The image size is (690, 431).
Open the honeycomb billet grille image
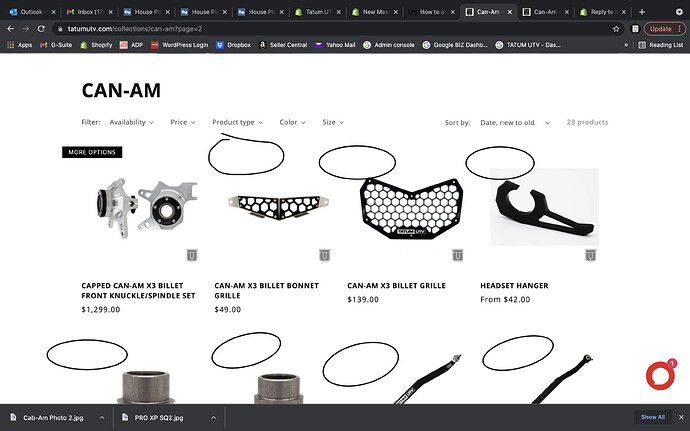(x=411, y=209)
